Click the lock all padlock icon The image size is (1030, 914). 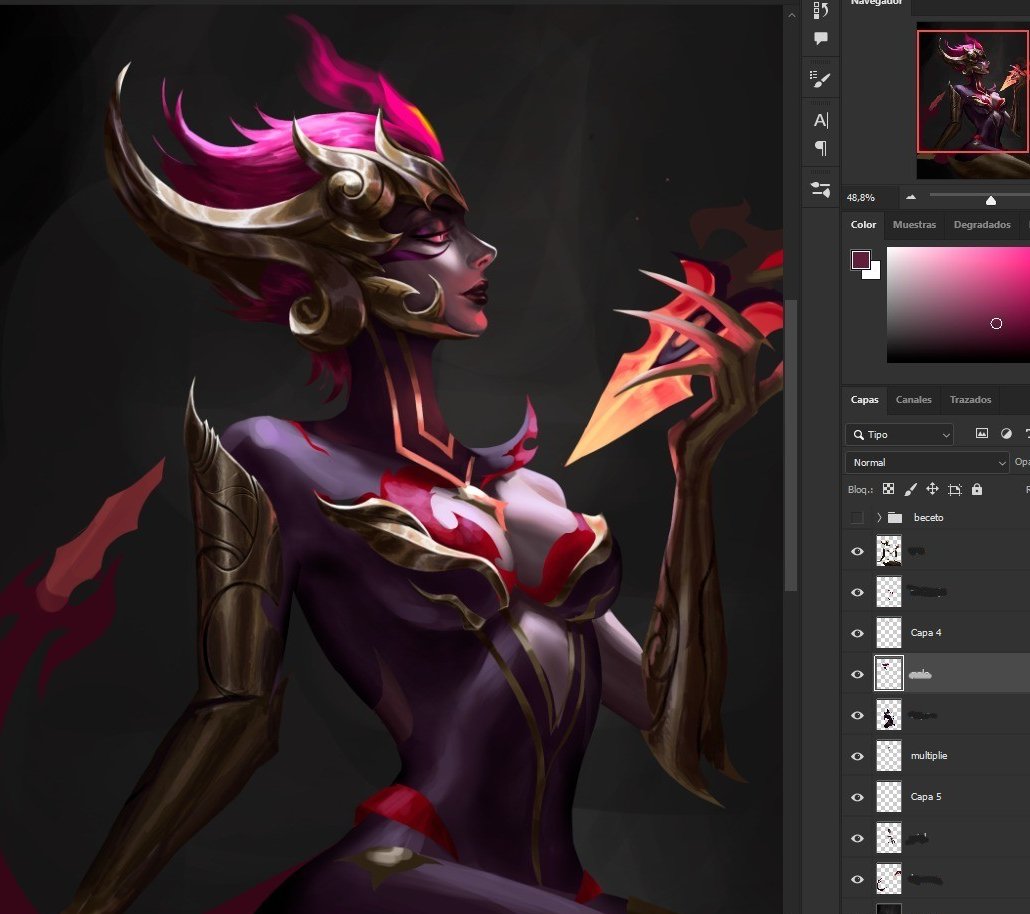point(977,489)
